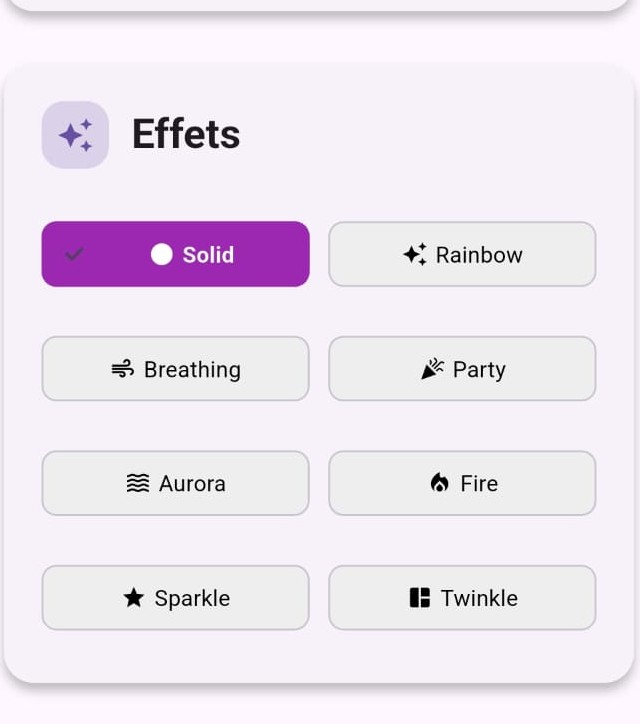Click the Effets section heading text
This screenshot has height=724, width=640.
click(186, 135)
